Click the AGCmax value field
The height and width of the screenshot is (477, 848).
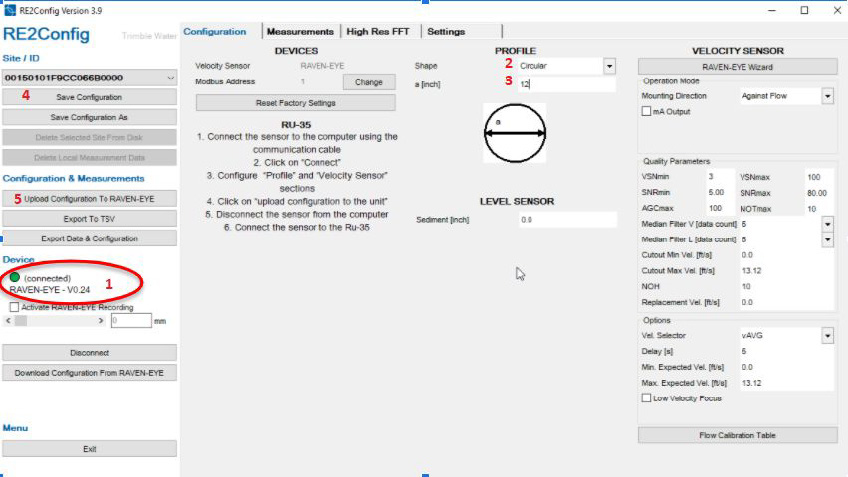[720, 208]
